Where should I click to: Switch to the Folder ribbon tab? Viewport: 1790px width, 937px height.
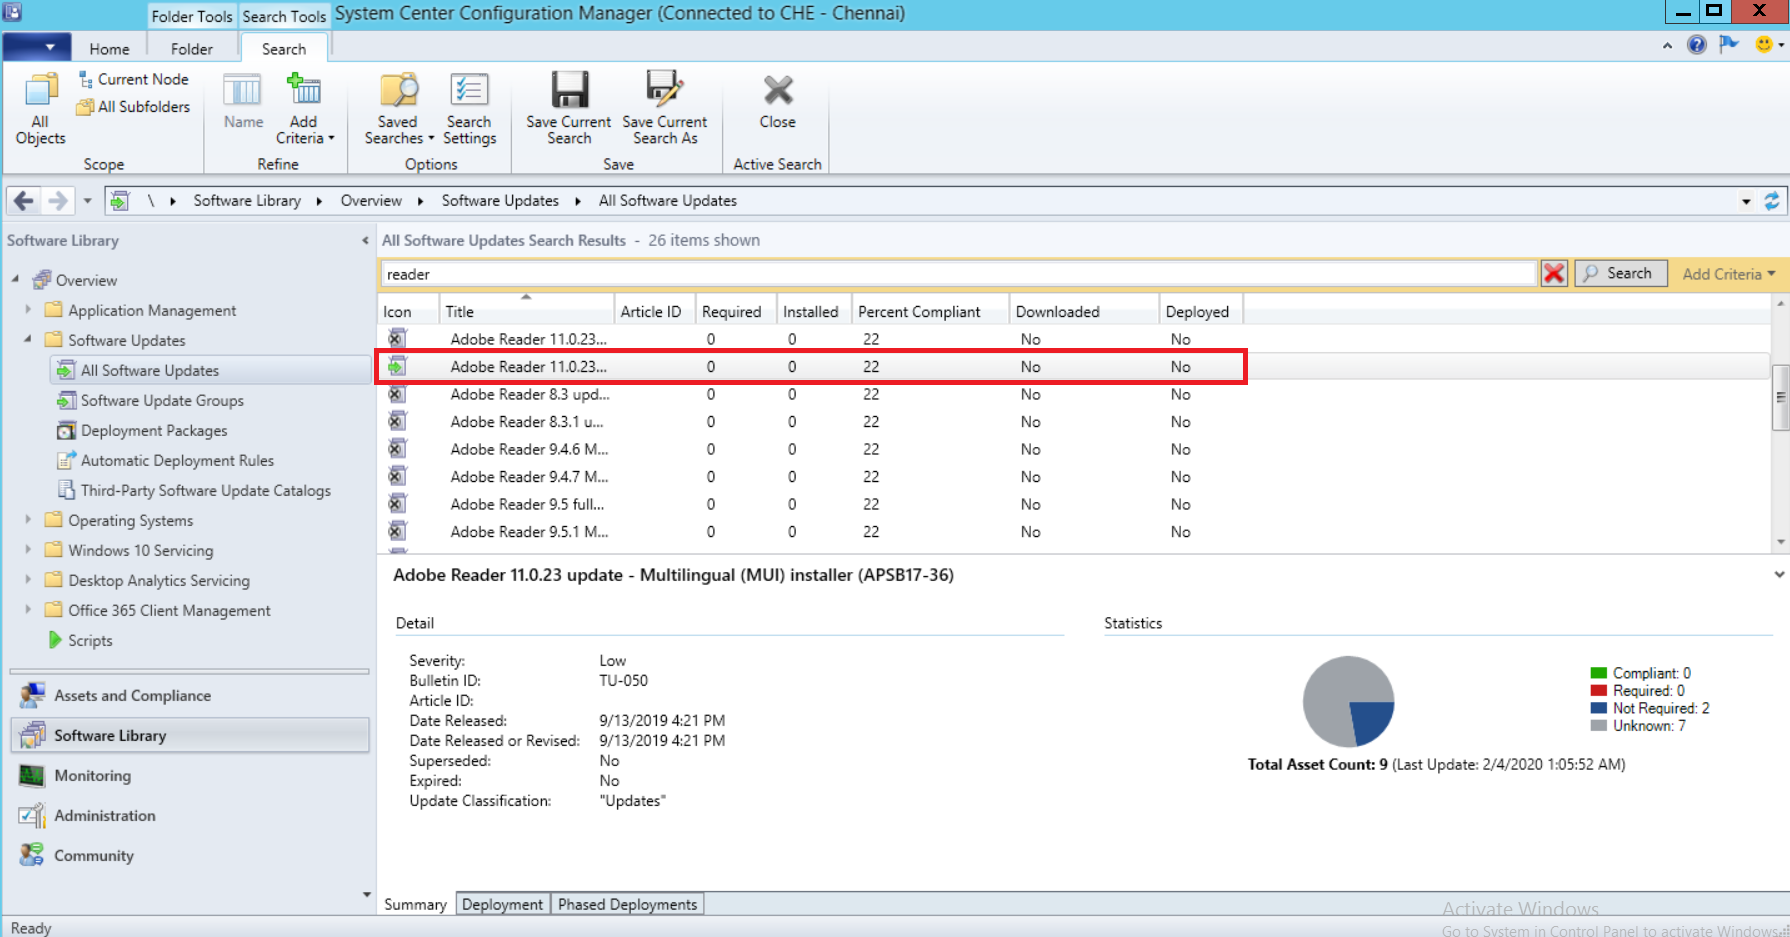point(191,49)
